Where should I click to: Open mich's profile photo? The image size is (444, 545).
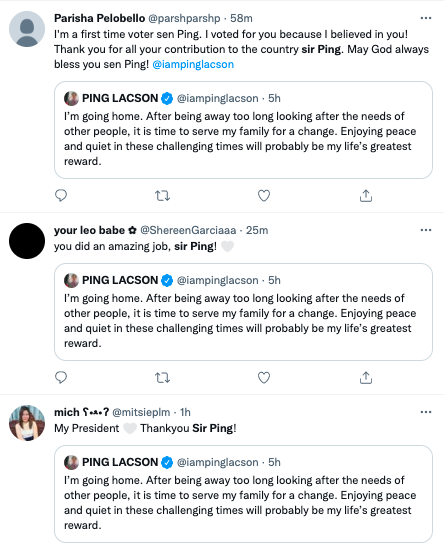27,423
